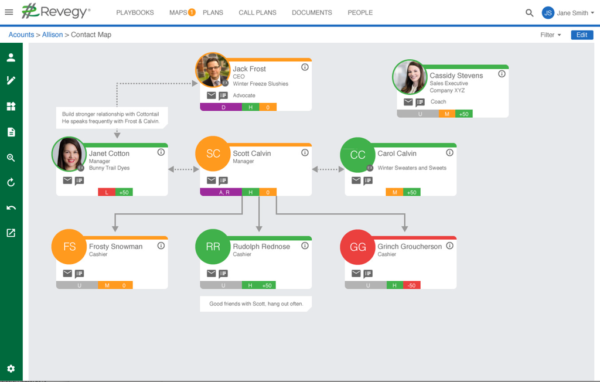Image resolution: width=600 pixels, height=382 pixels.
Task: Open the Jane Smith user menu
Action: (x=568, y=13)
